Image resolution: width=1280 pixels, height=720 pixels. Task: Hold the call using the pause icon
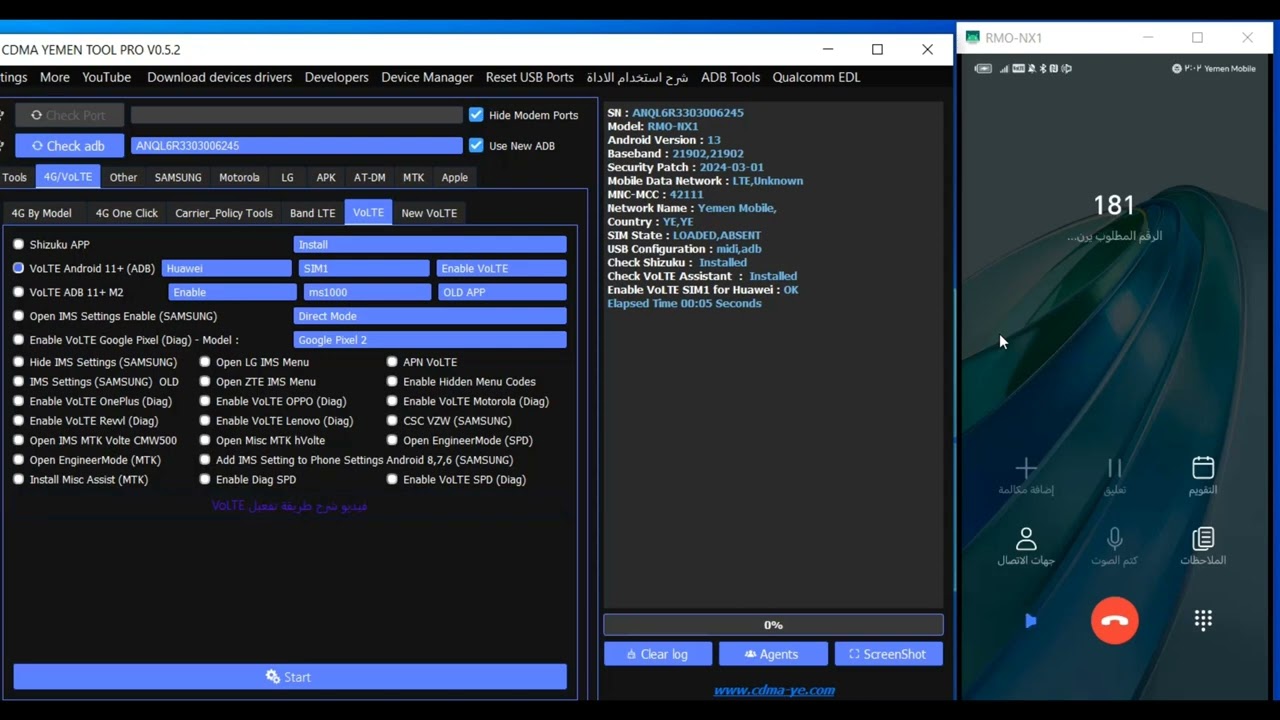tap(1114, 468)
